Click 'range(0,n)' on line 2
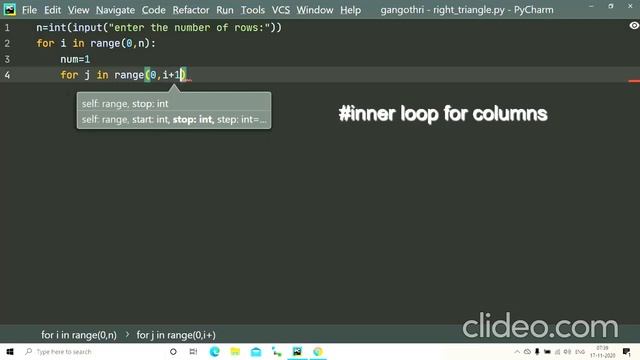Image resolution: width=640 pixels, height=360 pixels. coord(120,43)
